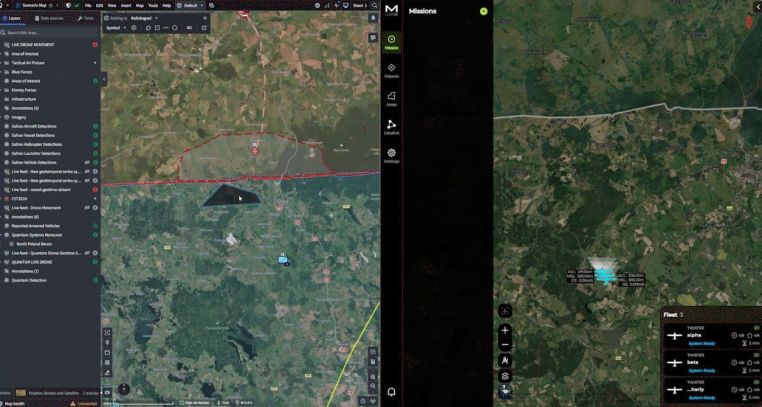Open the Datalink section in sidebar

pos(391,127)
